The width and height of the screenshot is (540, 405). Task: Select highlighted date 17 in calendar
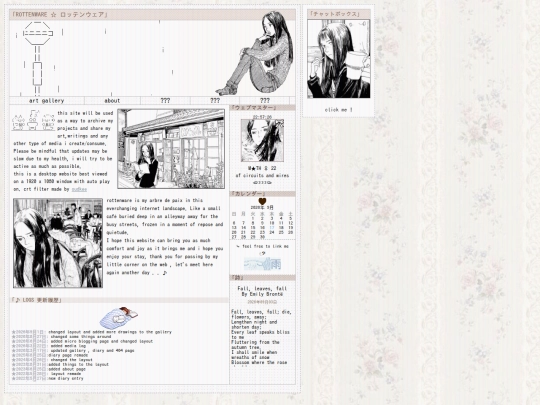[272, 228]
